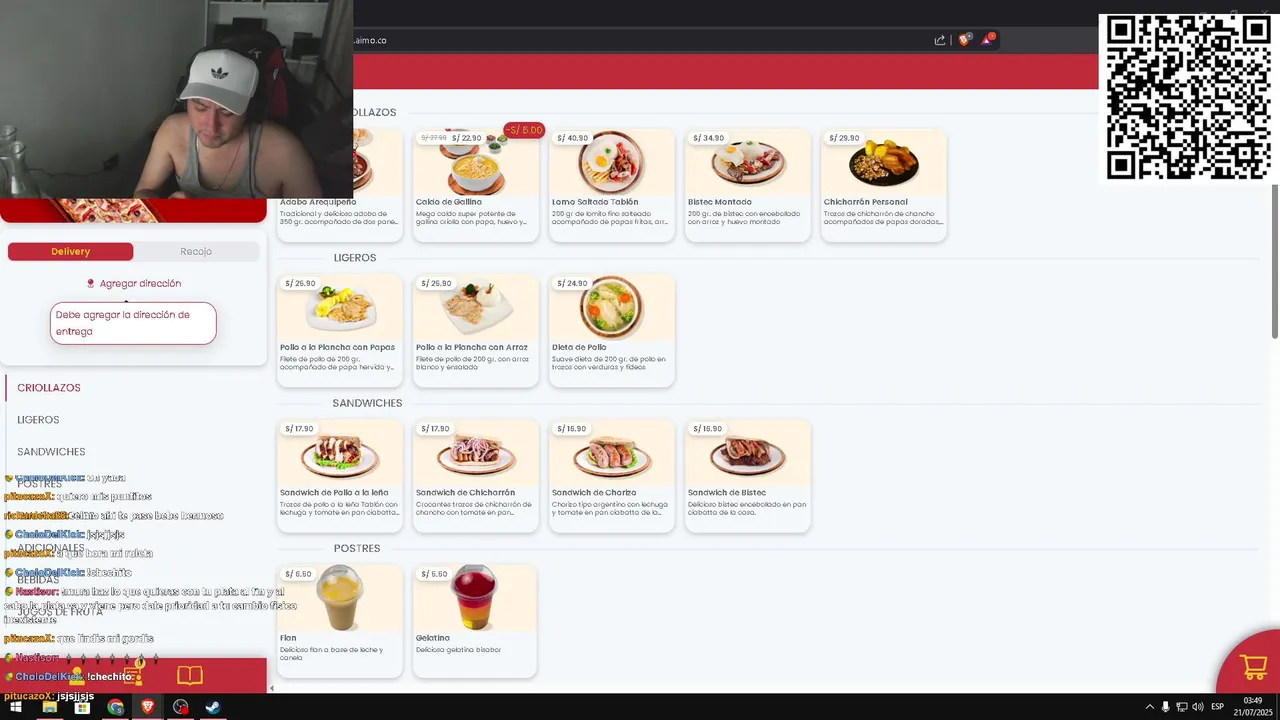
Task: Click the browser address bar
Action: coord(640,40)
